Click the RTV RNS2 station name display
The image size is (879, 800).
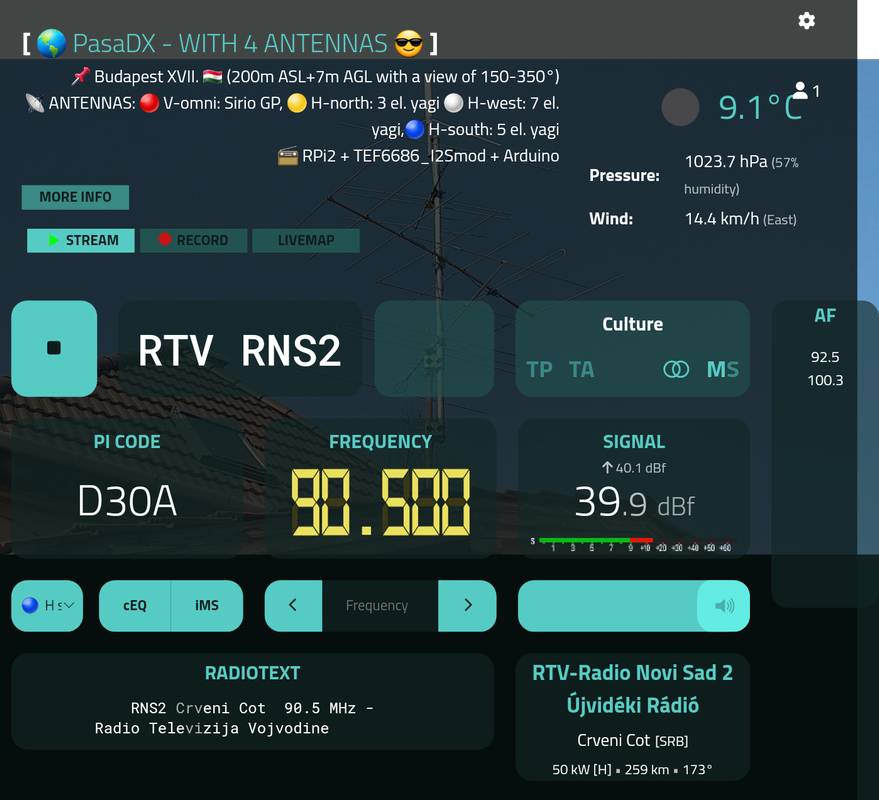pos(239,351)
